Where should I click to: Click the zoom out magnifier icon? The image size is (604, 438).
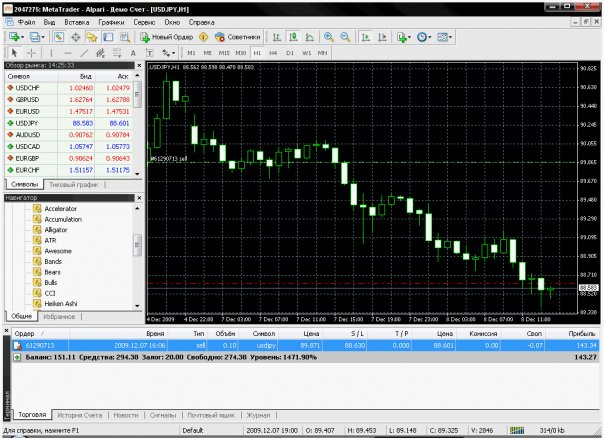(x=343, y=36)
